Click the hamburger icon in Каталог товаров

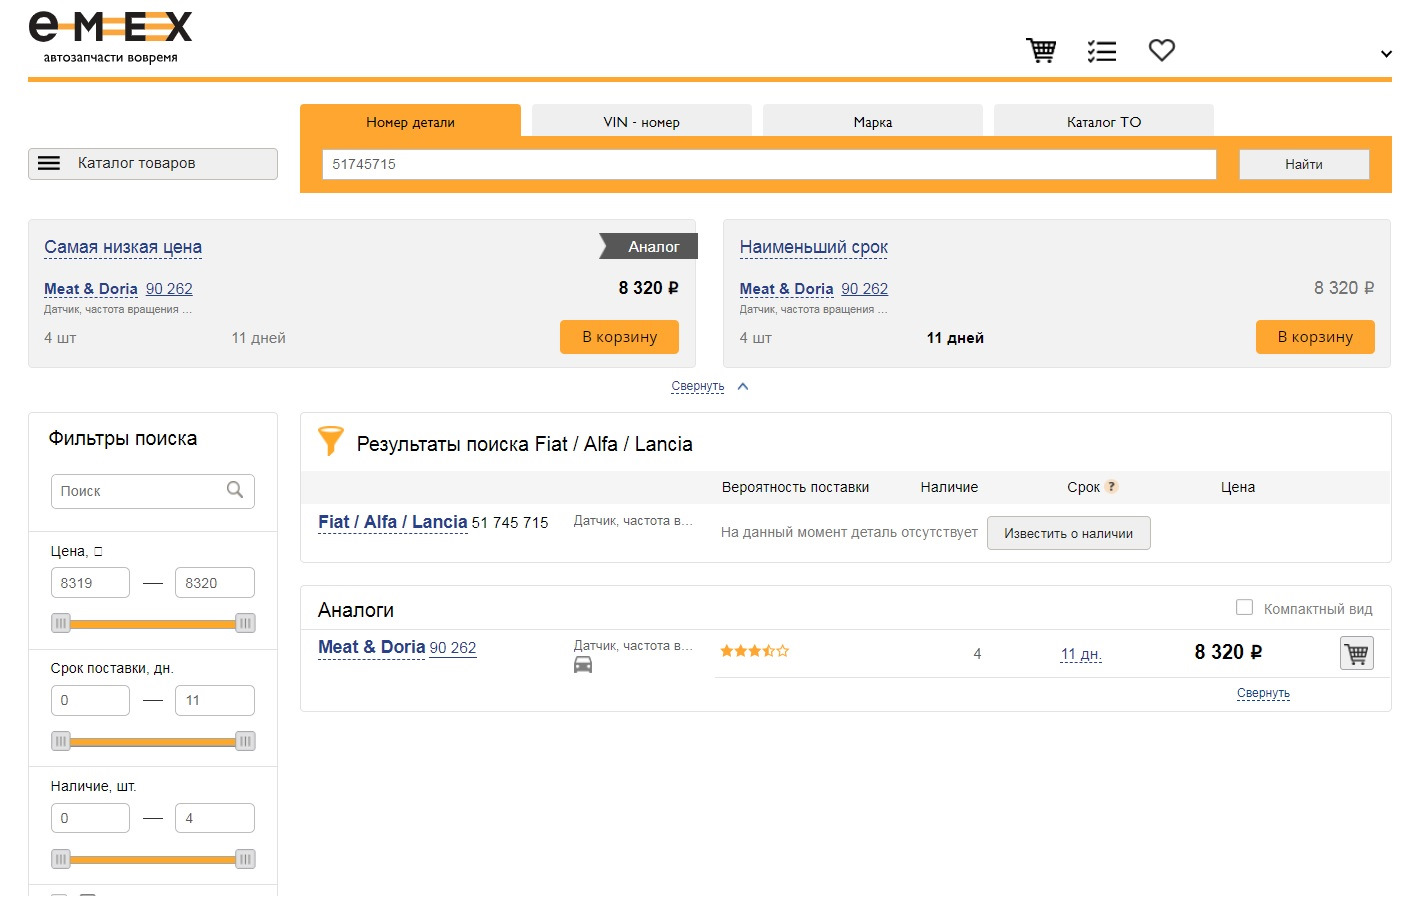[49, 163]
